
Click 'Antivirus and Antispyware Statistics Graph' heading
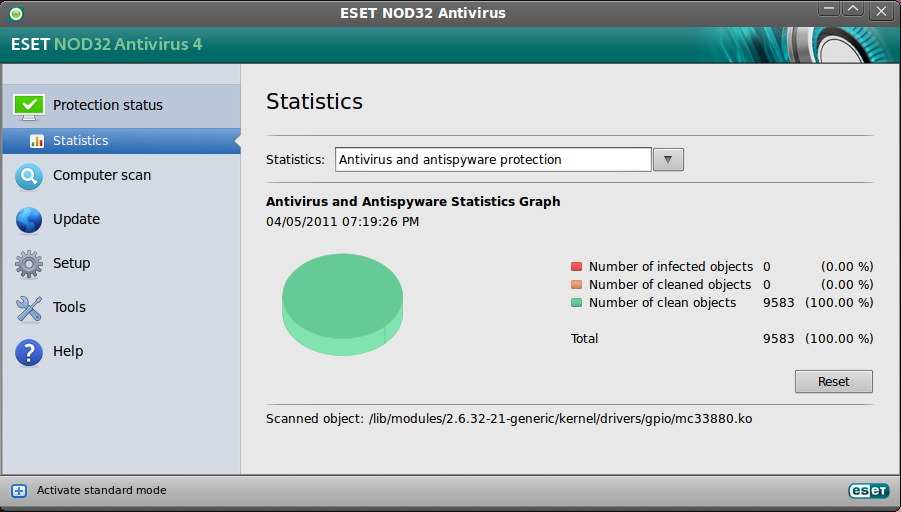[x=413, y=202]
